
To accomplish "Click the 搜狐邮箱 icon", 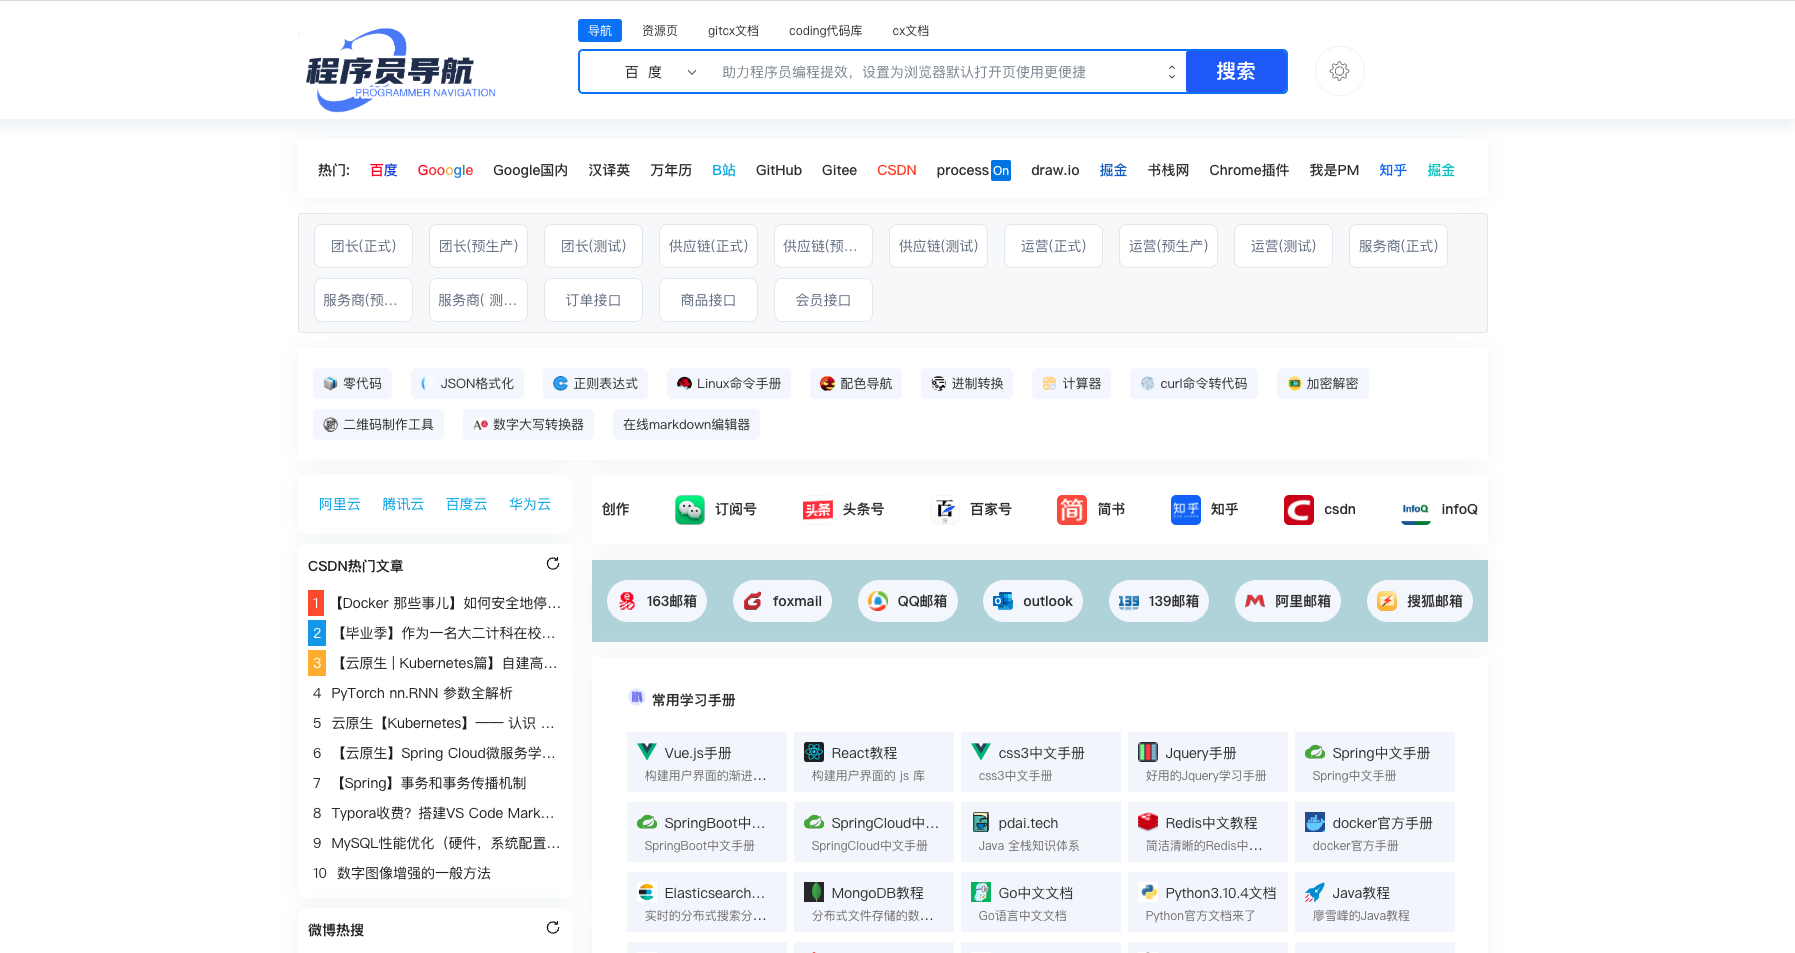I will pyautogui.click(x=1387, y=601).
